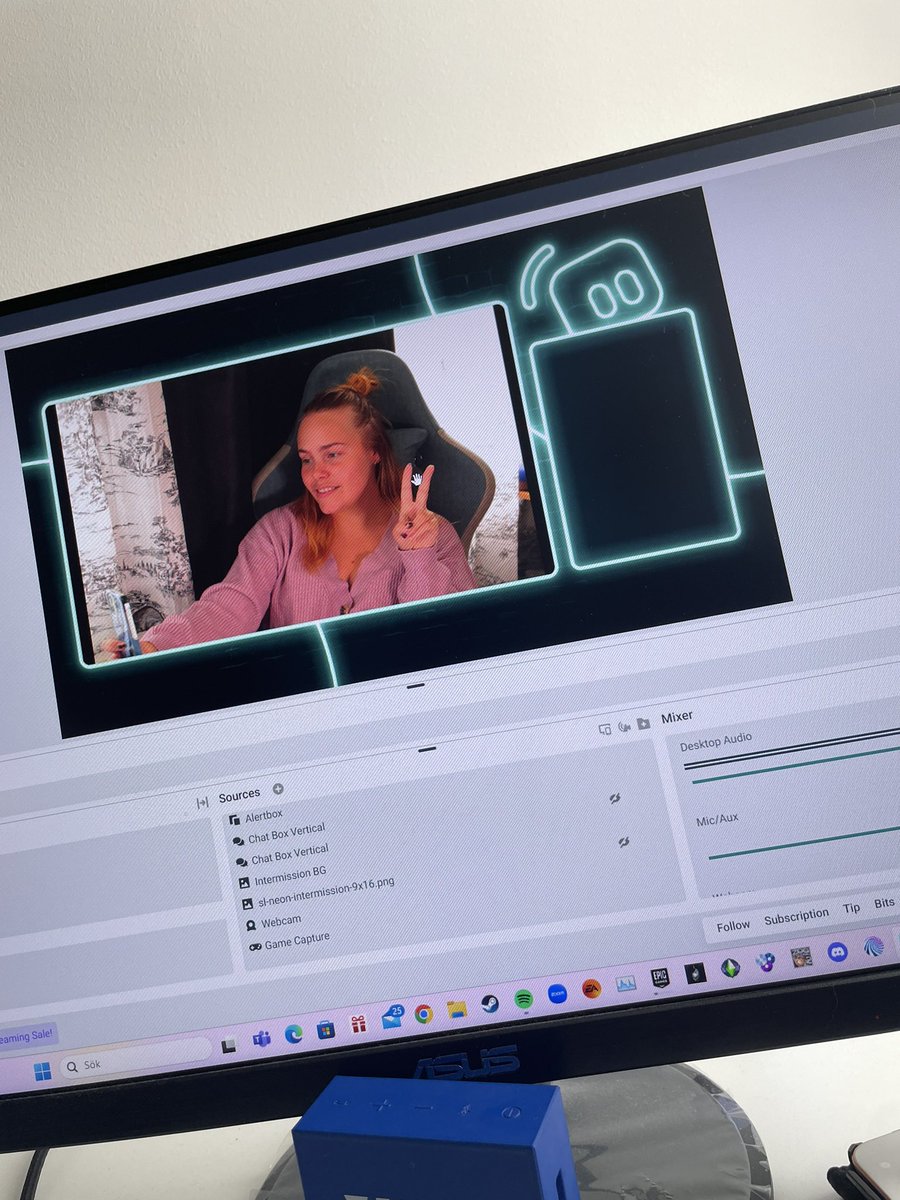Image resolution: width=900 pixels, height=1200 pixels.
Task: Click the Sök taskbar search field
Action: click(137, 1059)
